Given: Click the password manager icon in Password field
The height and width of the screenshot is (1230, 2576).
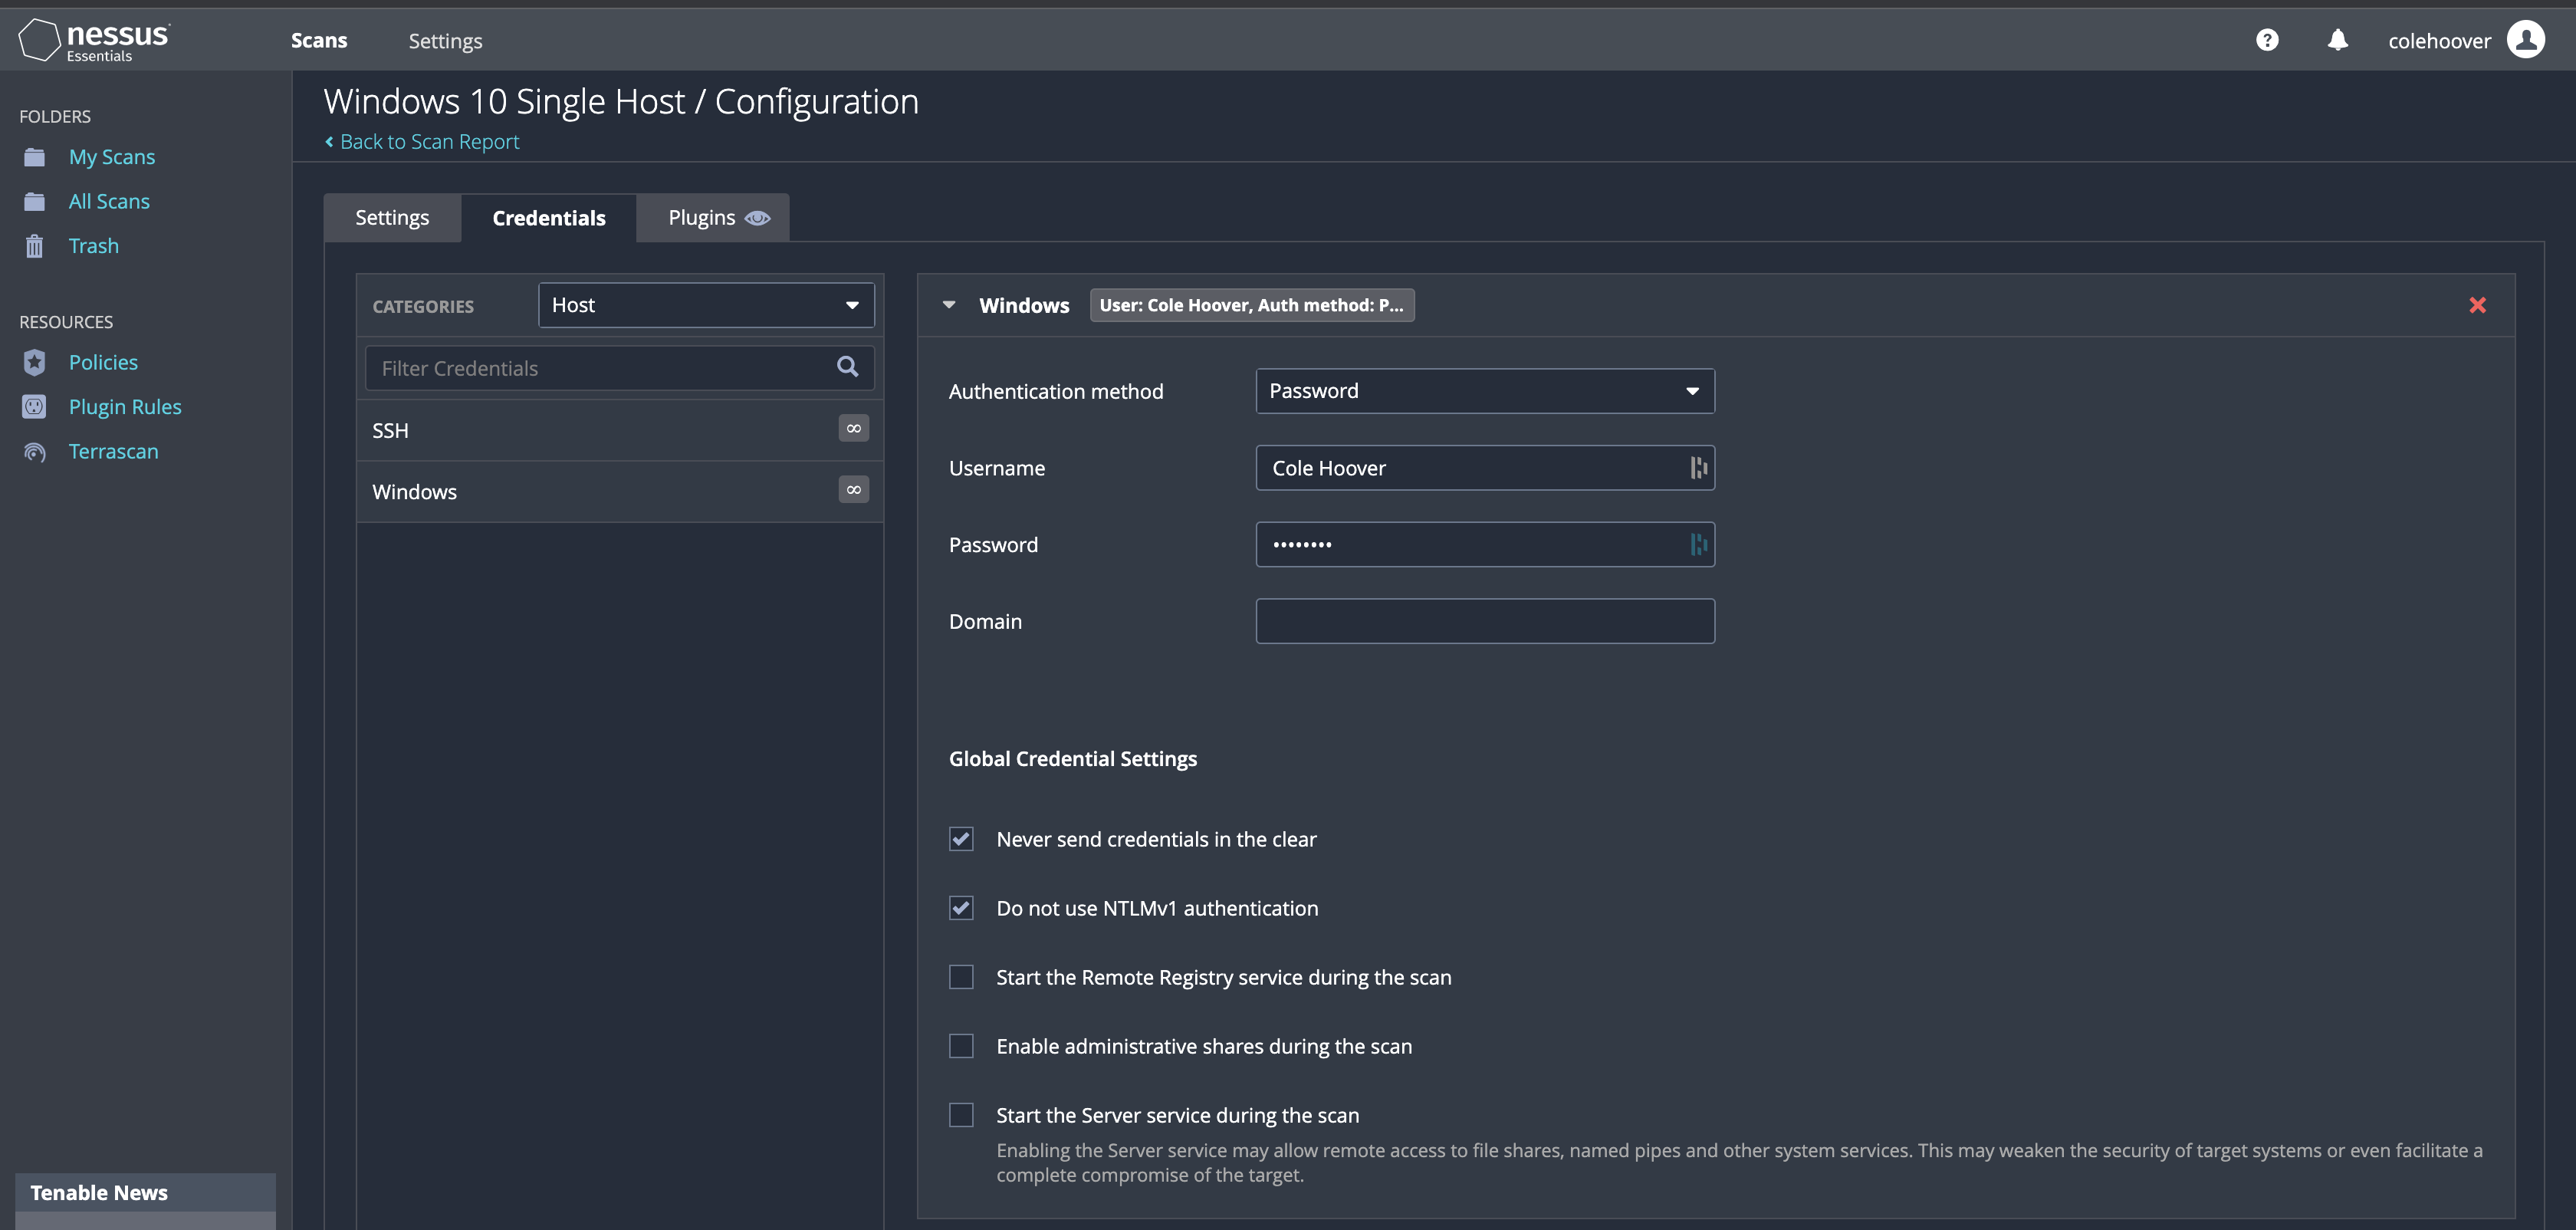Looking at the screenshot, I should [x=1698, y=545].
